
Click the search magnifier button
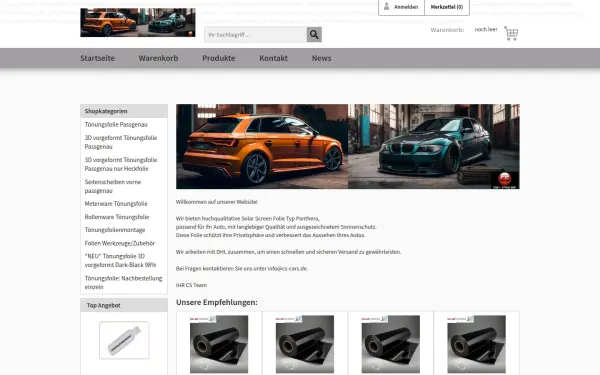pyautogui.click(x=314, y=34)
